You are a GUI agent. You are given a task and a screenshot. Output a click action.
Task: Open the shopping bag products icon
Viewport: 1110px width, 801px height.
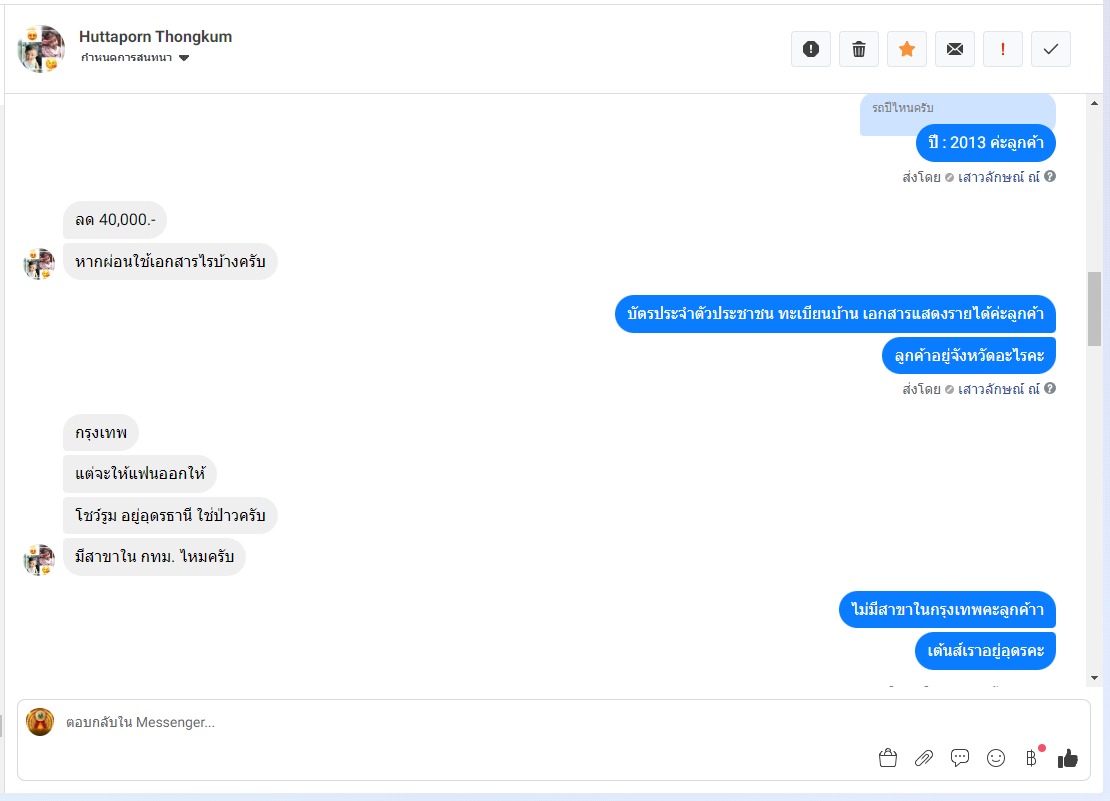888,759
